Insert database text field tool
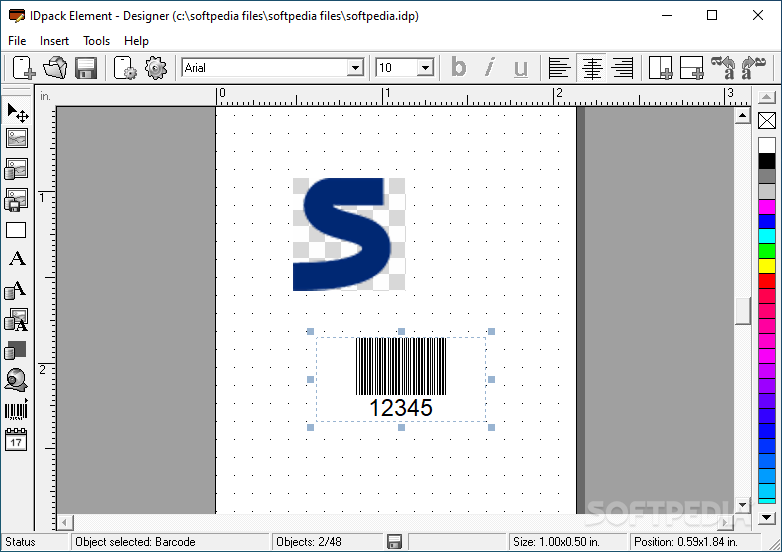This screenshot has height=552, width=782. pyautogui.click(x=15, y=290)
